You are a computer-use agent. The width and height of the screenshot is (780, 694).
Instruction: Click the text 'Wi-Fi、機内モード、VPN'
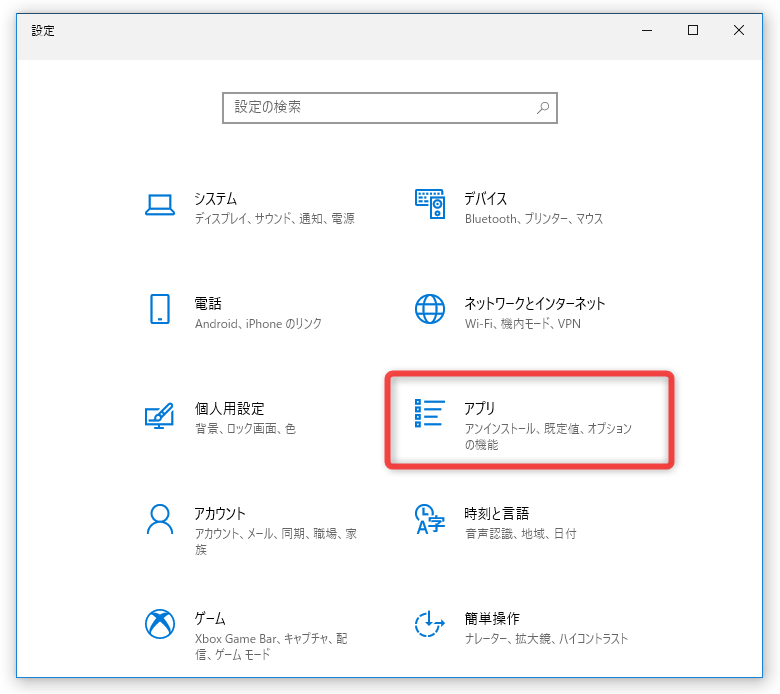click(x=523, y=324)
